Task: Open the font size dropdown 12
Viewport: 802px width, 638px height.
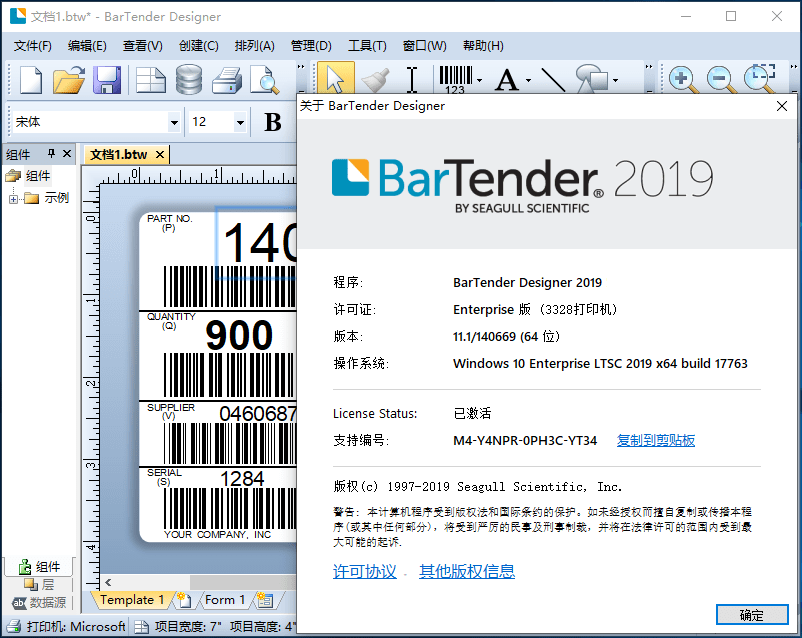Action: pos(240,122)
